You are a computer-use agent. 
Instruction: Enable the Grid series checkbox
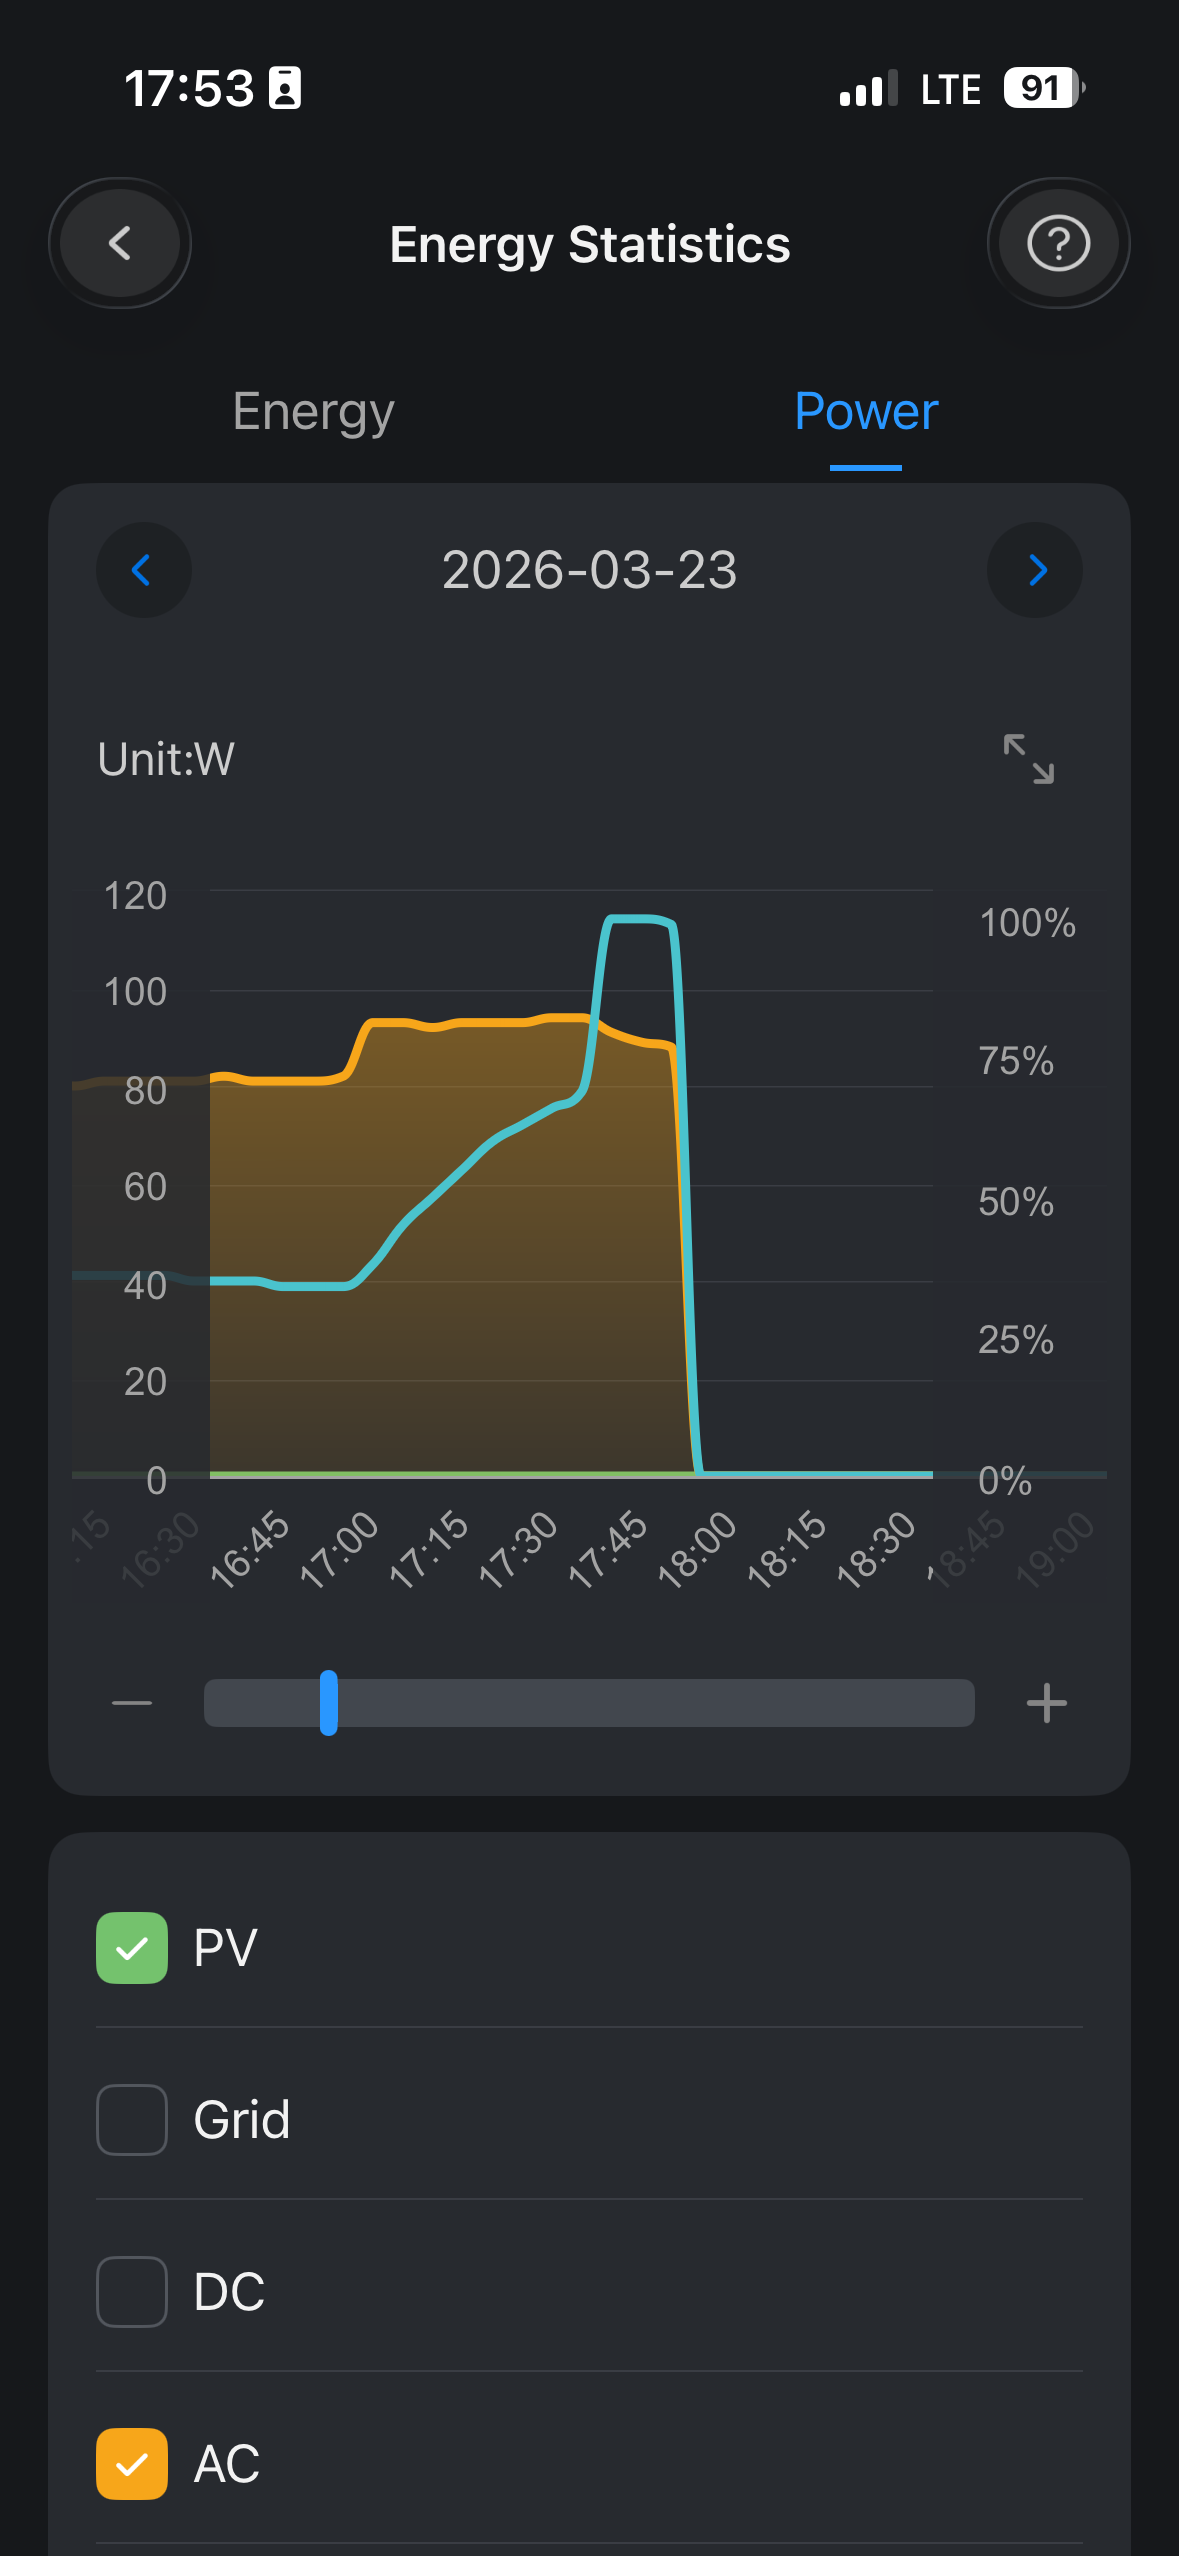pos(132,2119)
